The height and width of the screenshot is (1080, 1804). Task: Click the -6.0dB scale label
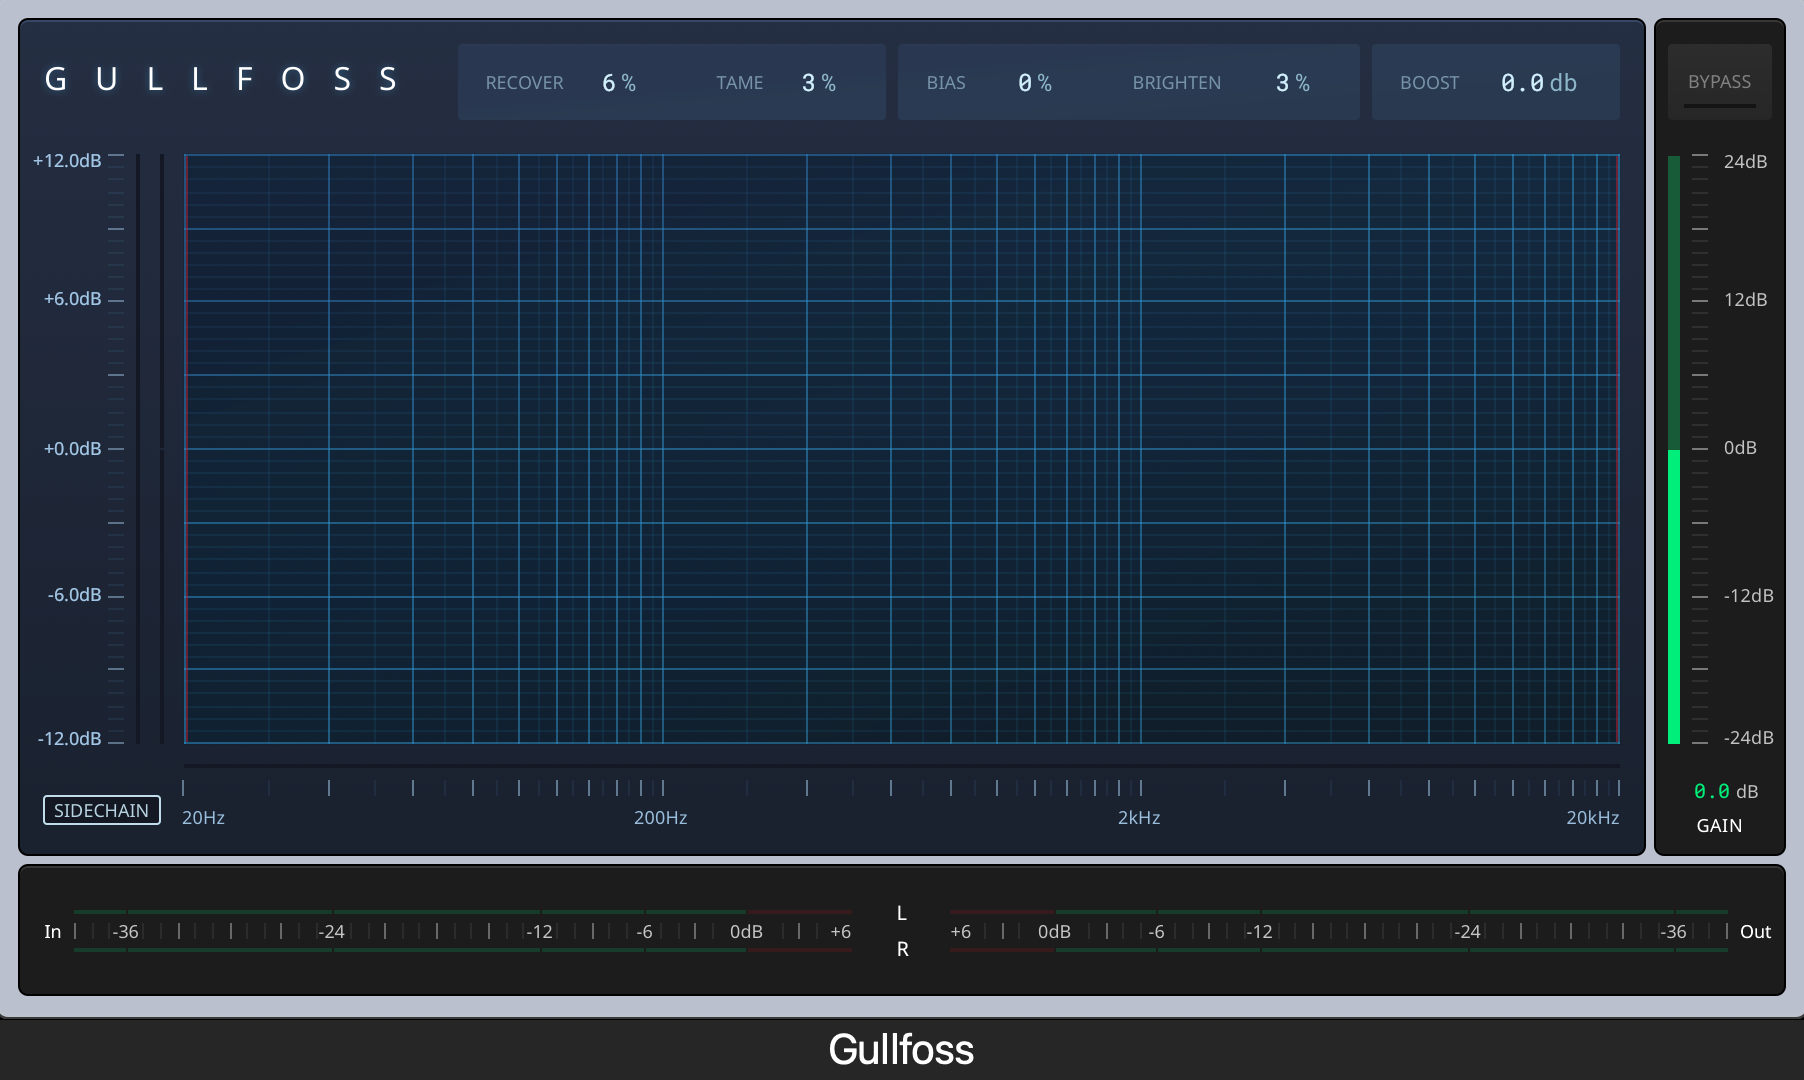[74, 595]
